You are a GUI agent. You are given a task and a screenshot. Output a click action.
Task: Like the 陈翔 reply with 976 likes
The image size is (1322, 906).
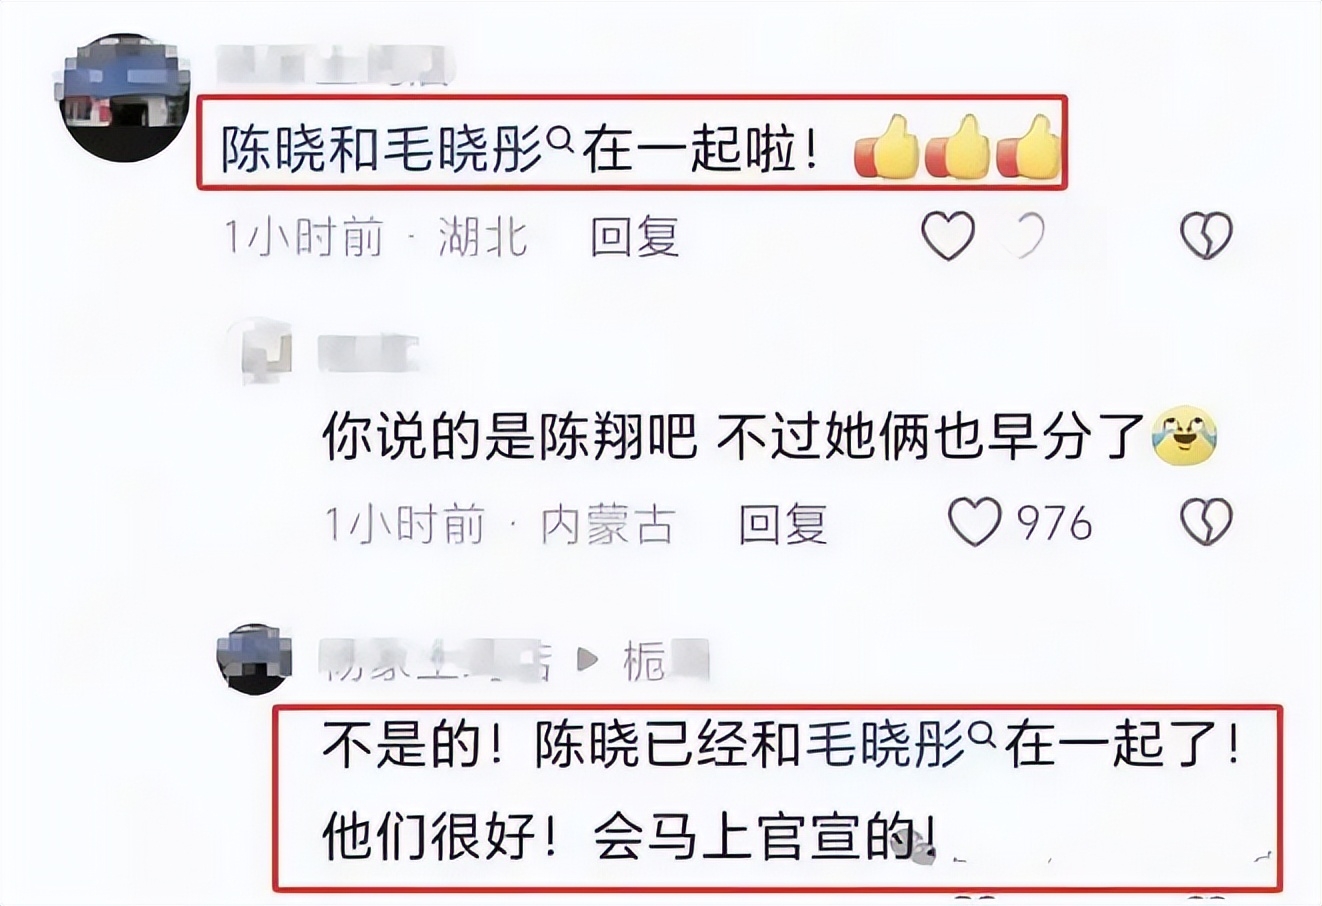pos(974,523)
